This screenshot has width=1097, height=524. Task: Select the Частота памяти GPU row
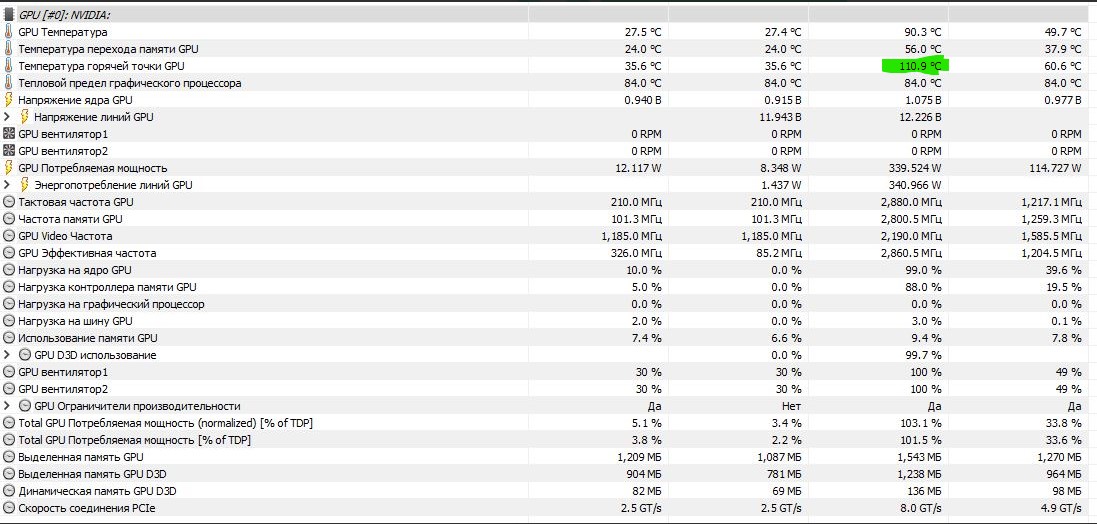coord(70,219)
